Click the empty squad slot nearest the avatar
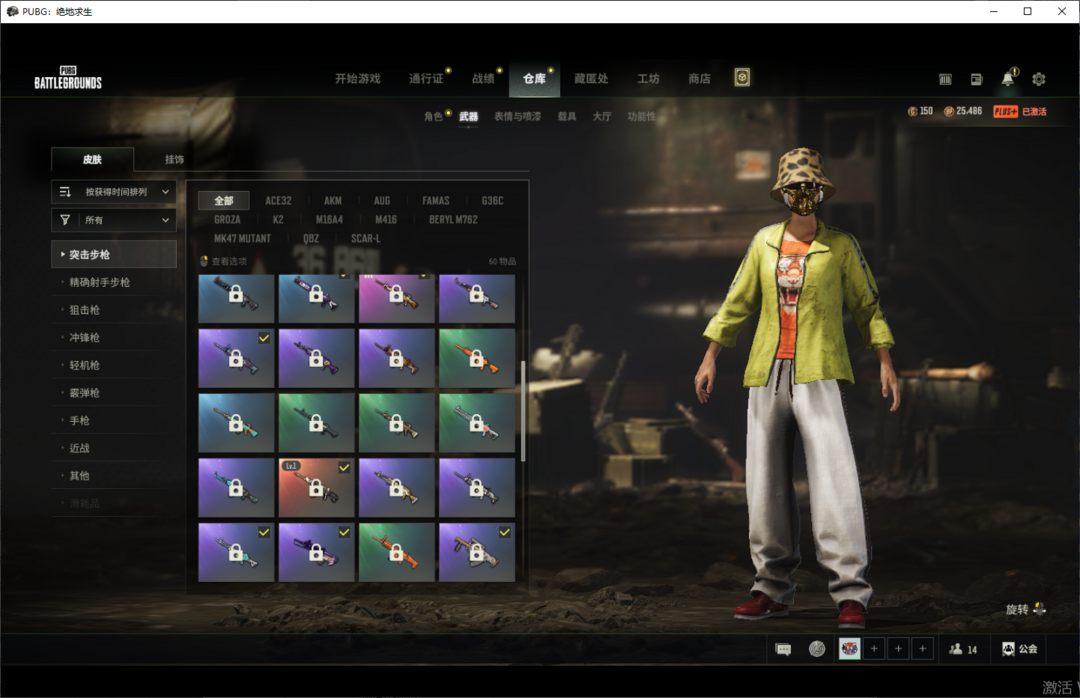Screen dimensions: 1080x698 click(x=874, y=648)
